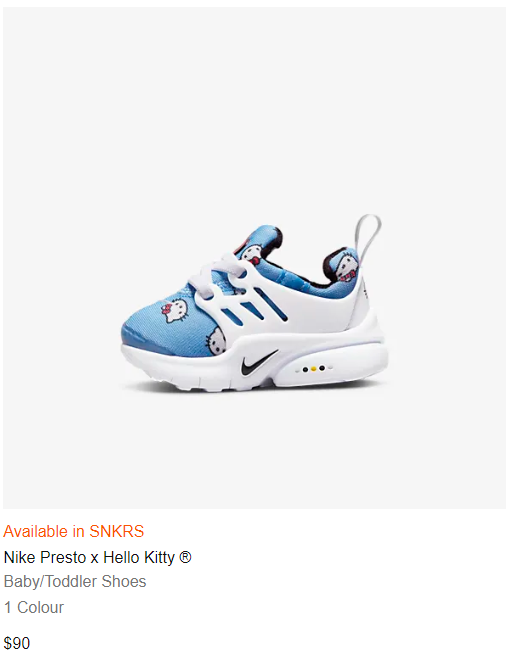Click the Available in SNKRS label
Image resolution: width=507 pixels, height=668 pixels.
point(74,531)
